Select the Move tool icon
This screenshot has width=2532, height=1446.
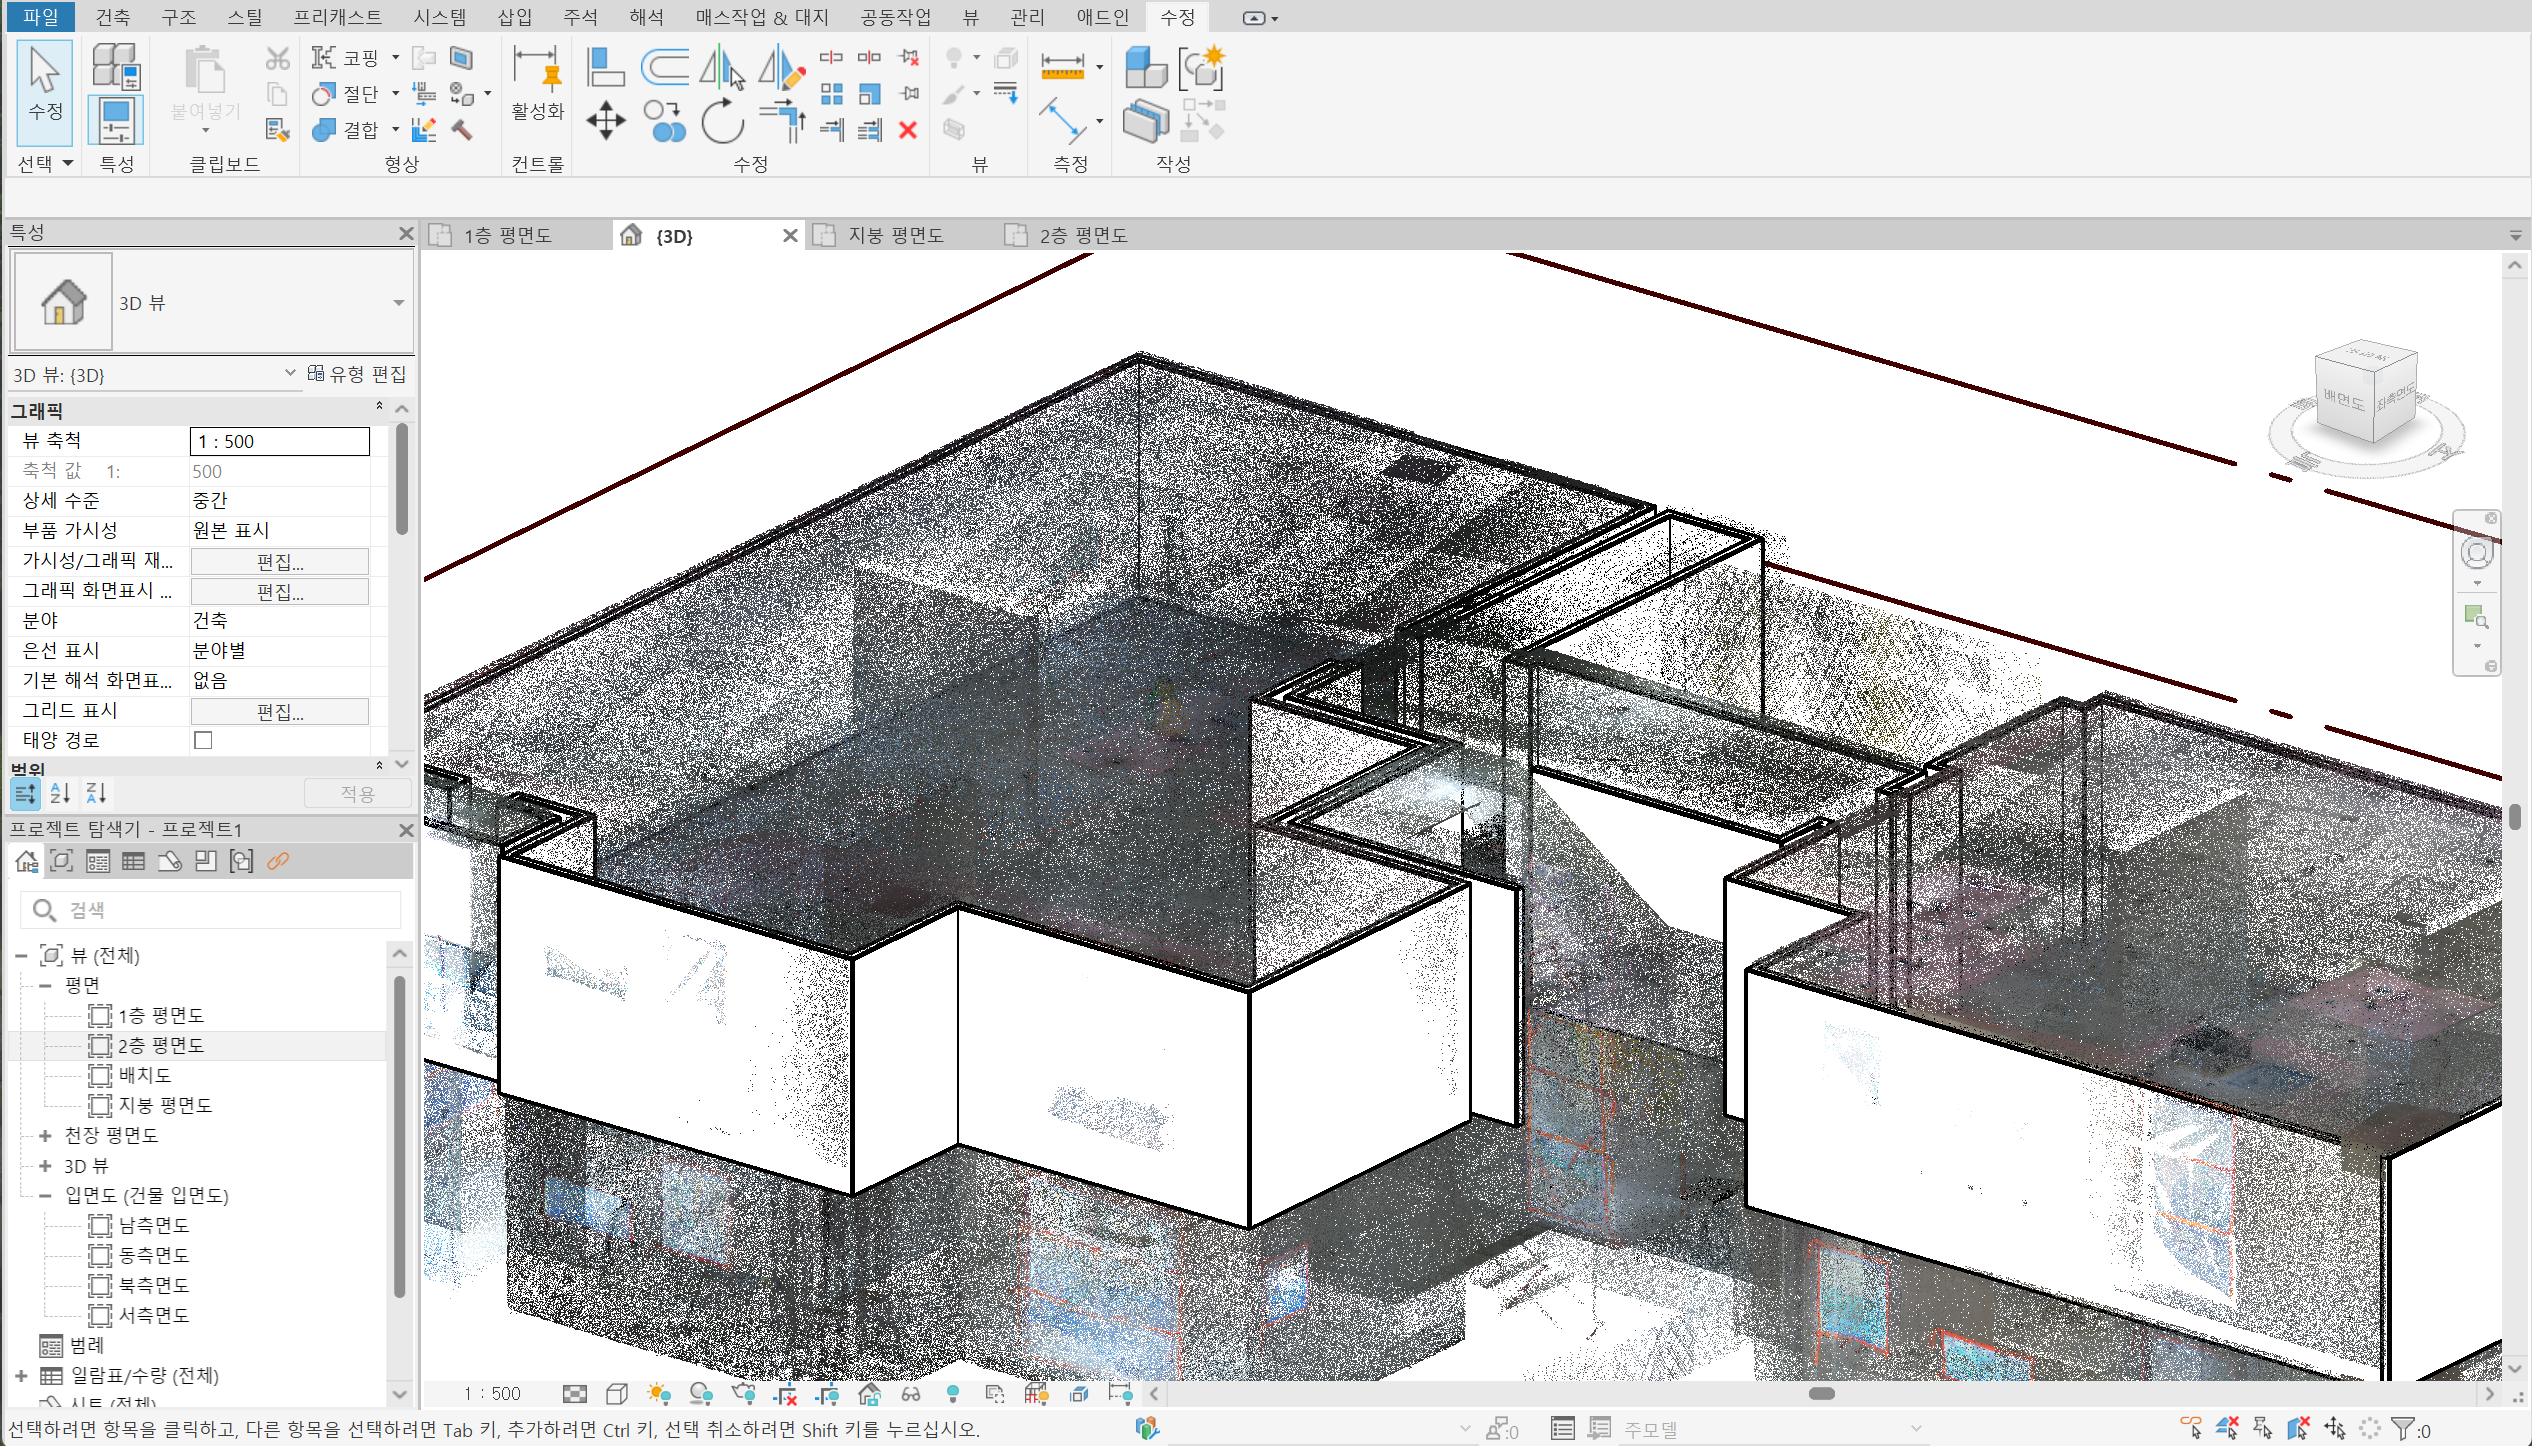pos(605,121)
